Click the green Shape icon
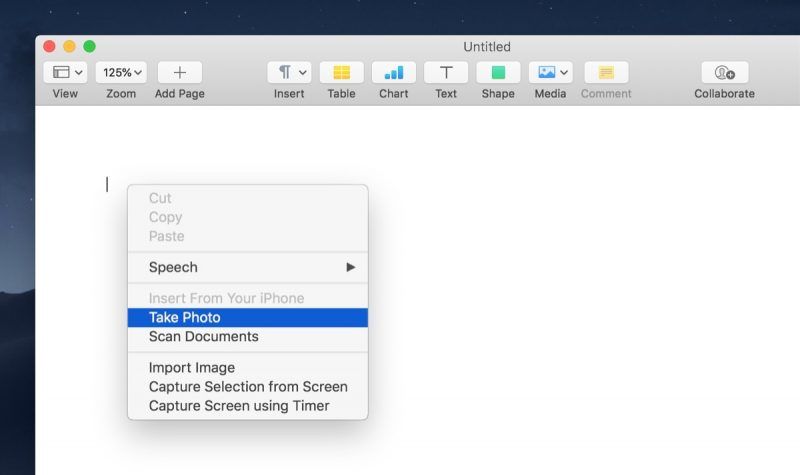The image size is (800, 475). 498,72
